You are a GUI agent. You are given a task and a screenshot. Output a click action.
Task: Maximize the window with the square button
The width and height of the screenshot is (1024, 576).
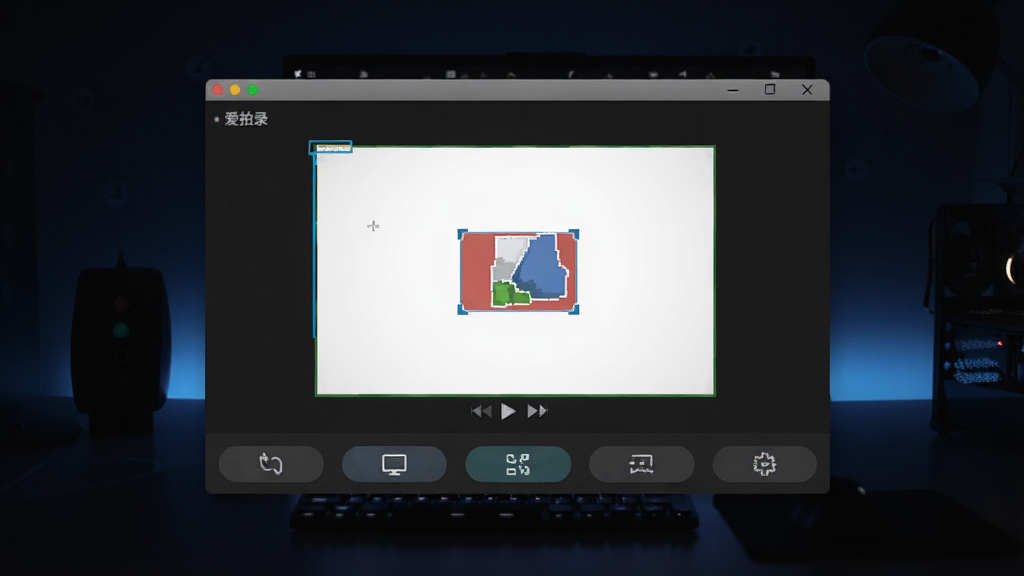coord(770,89)
